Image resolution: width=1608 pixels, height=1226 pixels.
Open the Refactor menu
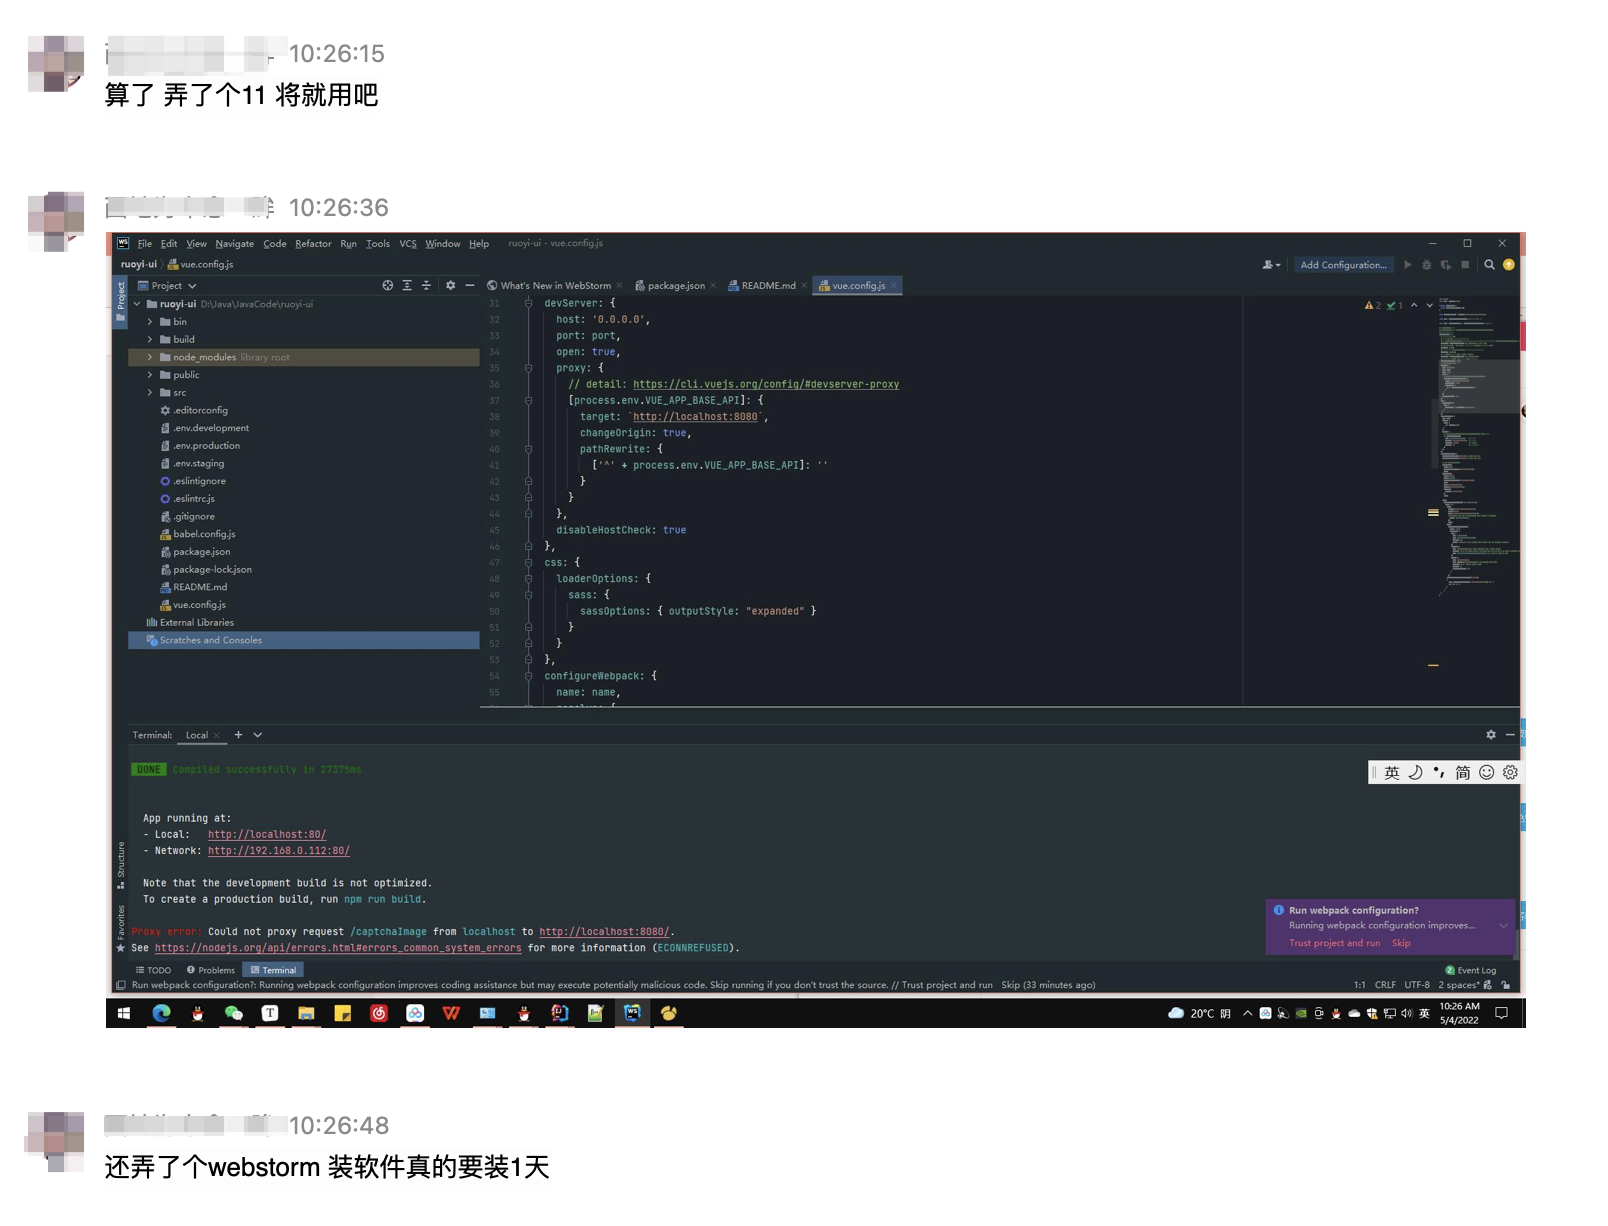click(313, 244)
